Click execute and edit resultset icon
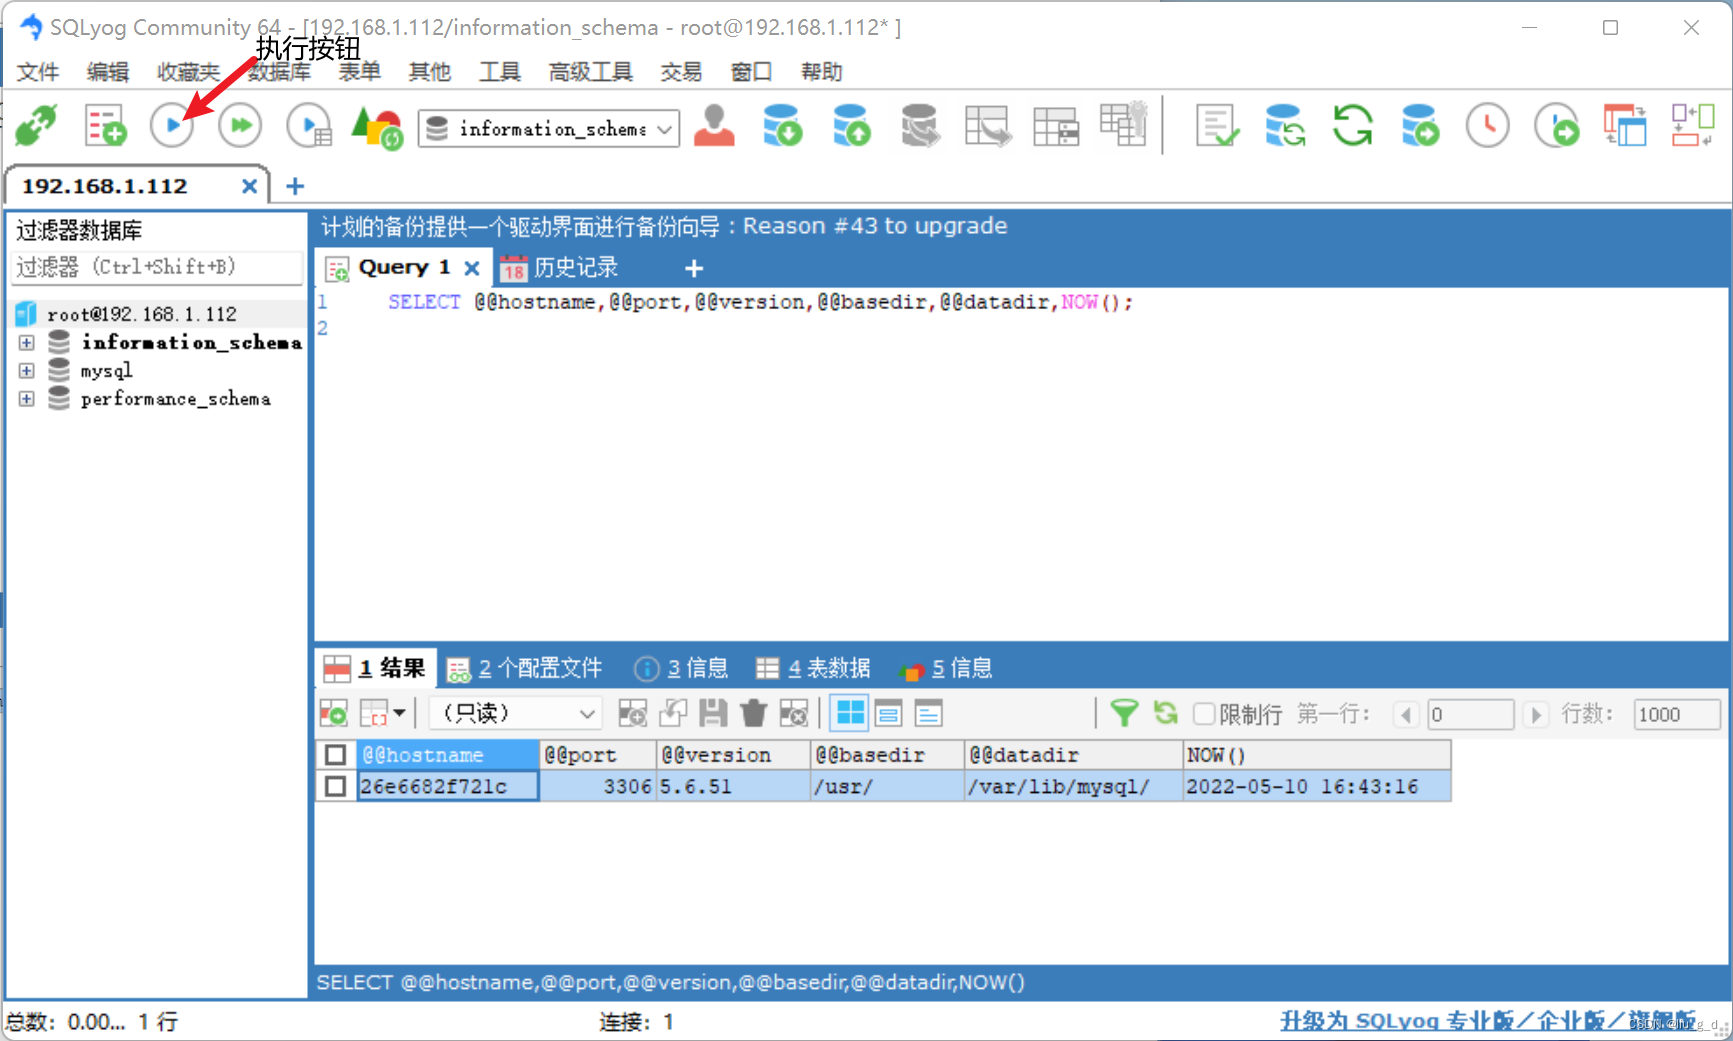Image resolution: width=1733 pixels, height=1041 pixels. [x=309, y=126]
